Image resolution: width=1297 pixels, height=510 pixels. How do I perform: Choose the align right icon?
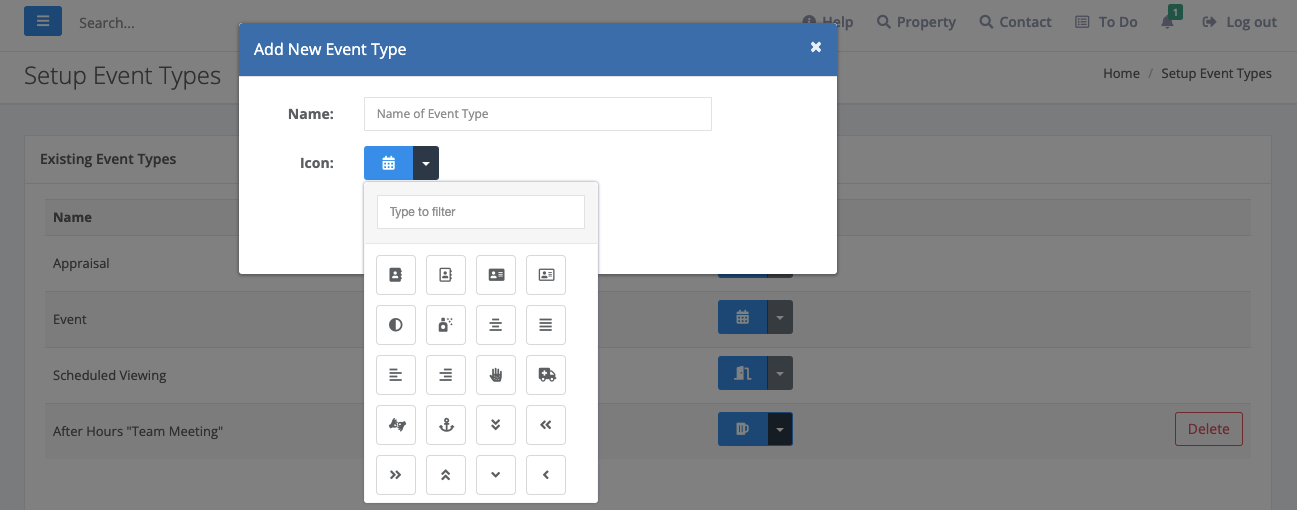pos(446,374)
